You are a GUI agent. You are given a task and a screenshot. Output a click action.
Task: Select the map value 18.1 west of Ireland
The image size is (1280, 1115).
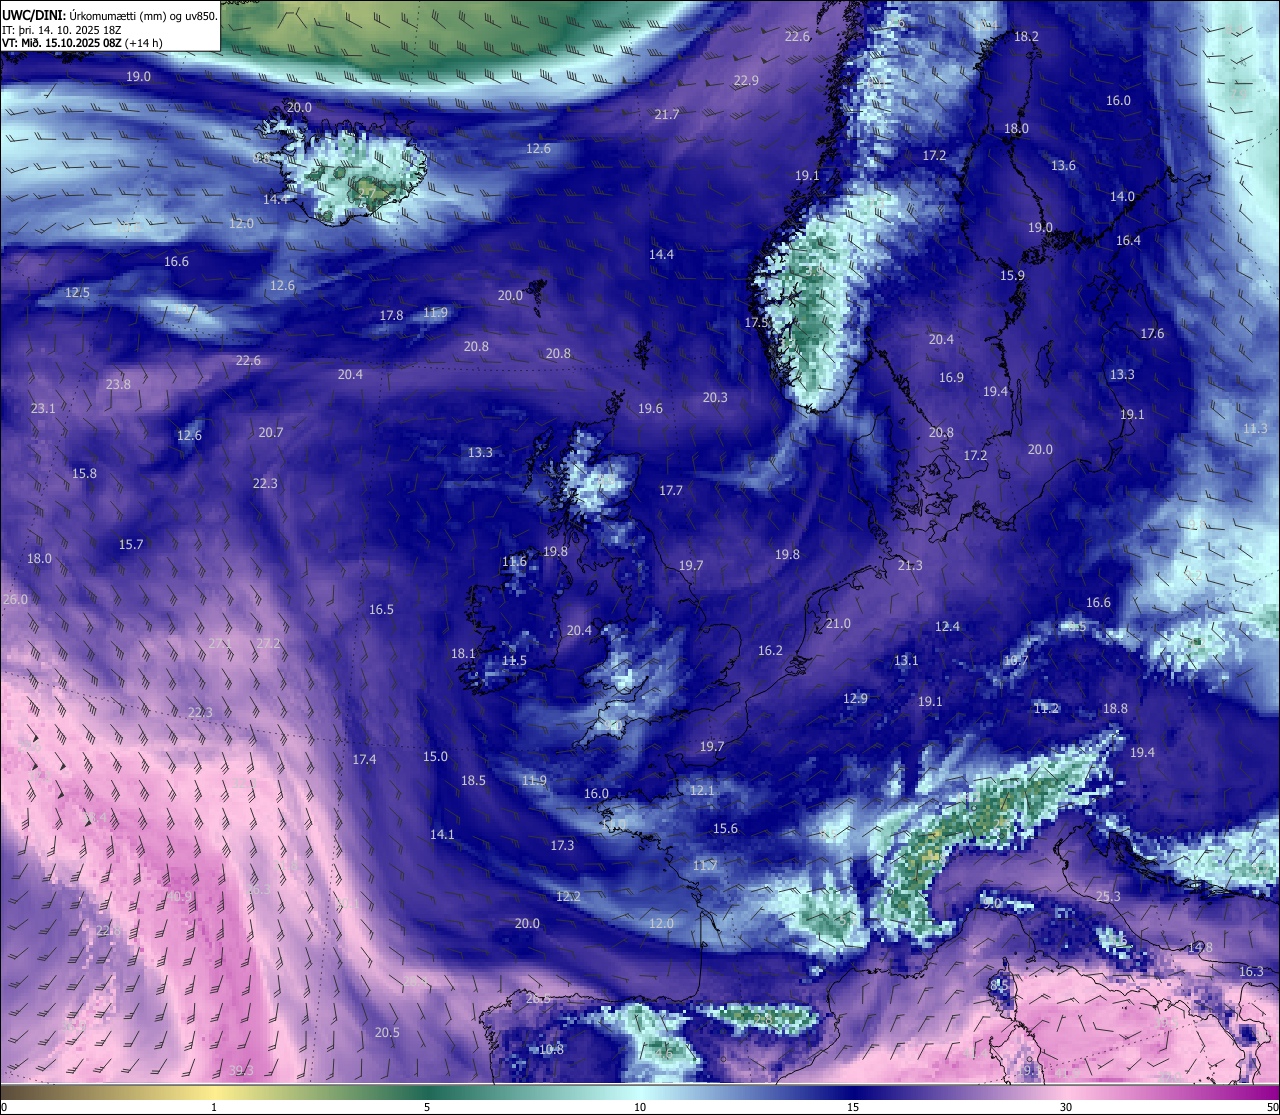(463, 653)
